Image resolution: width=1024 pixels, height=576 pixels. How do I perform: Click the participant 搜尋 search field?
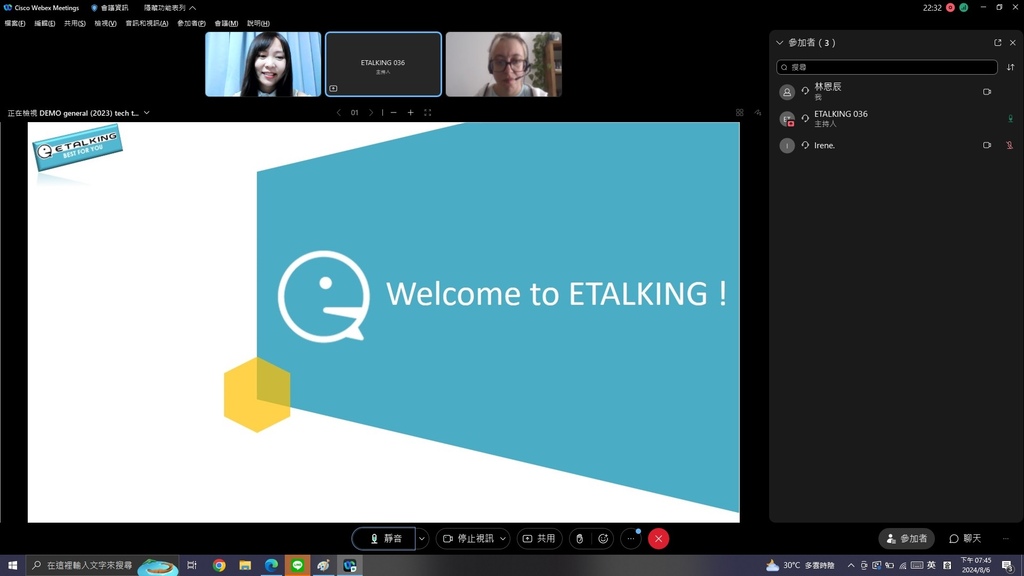887,67
